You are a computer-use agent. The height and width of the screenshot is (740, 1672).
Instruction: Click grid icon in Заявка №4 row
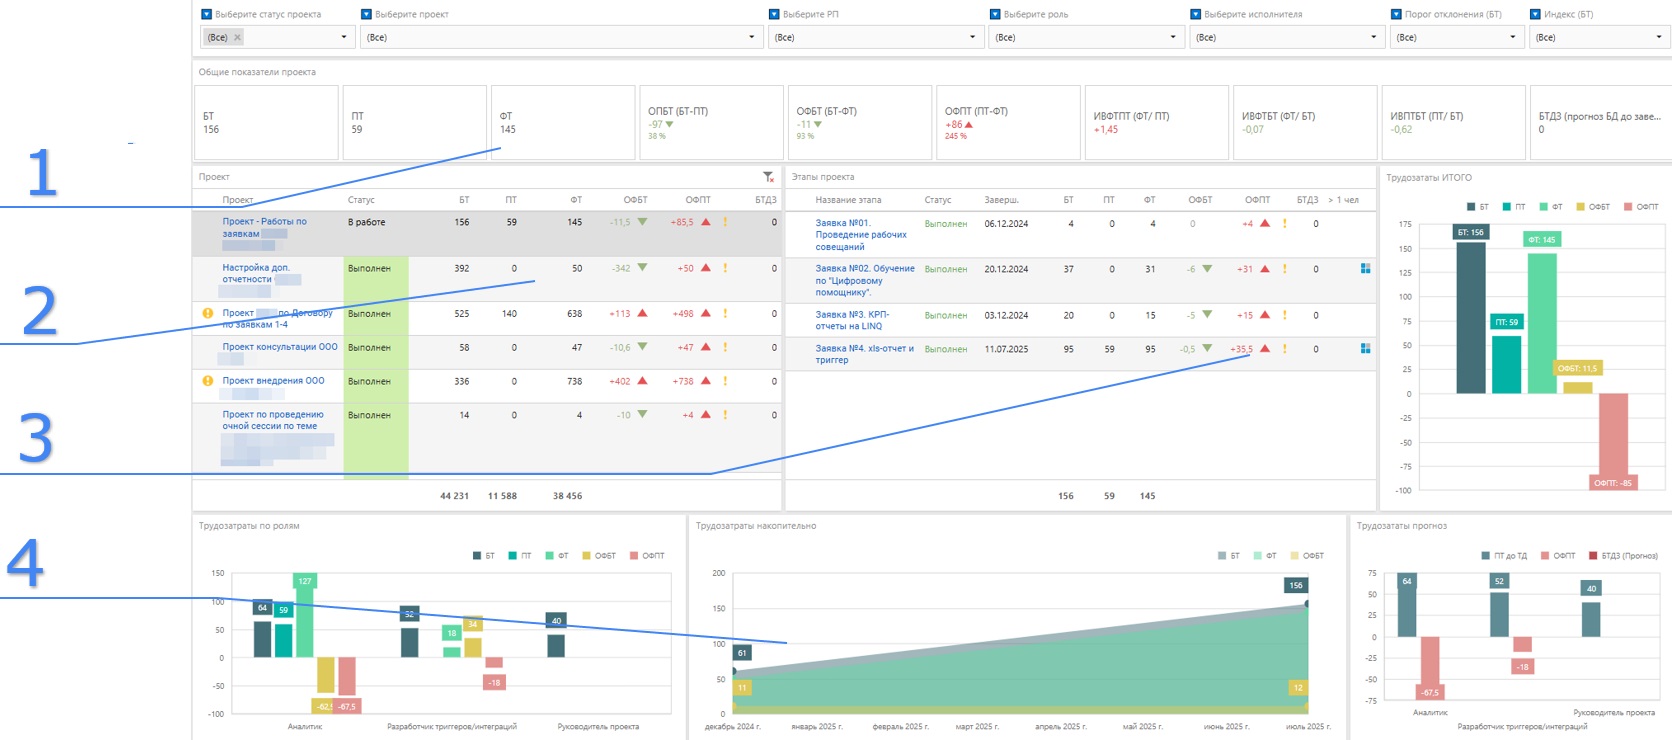point(1365,349)
